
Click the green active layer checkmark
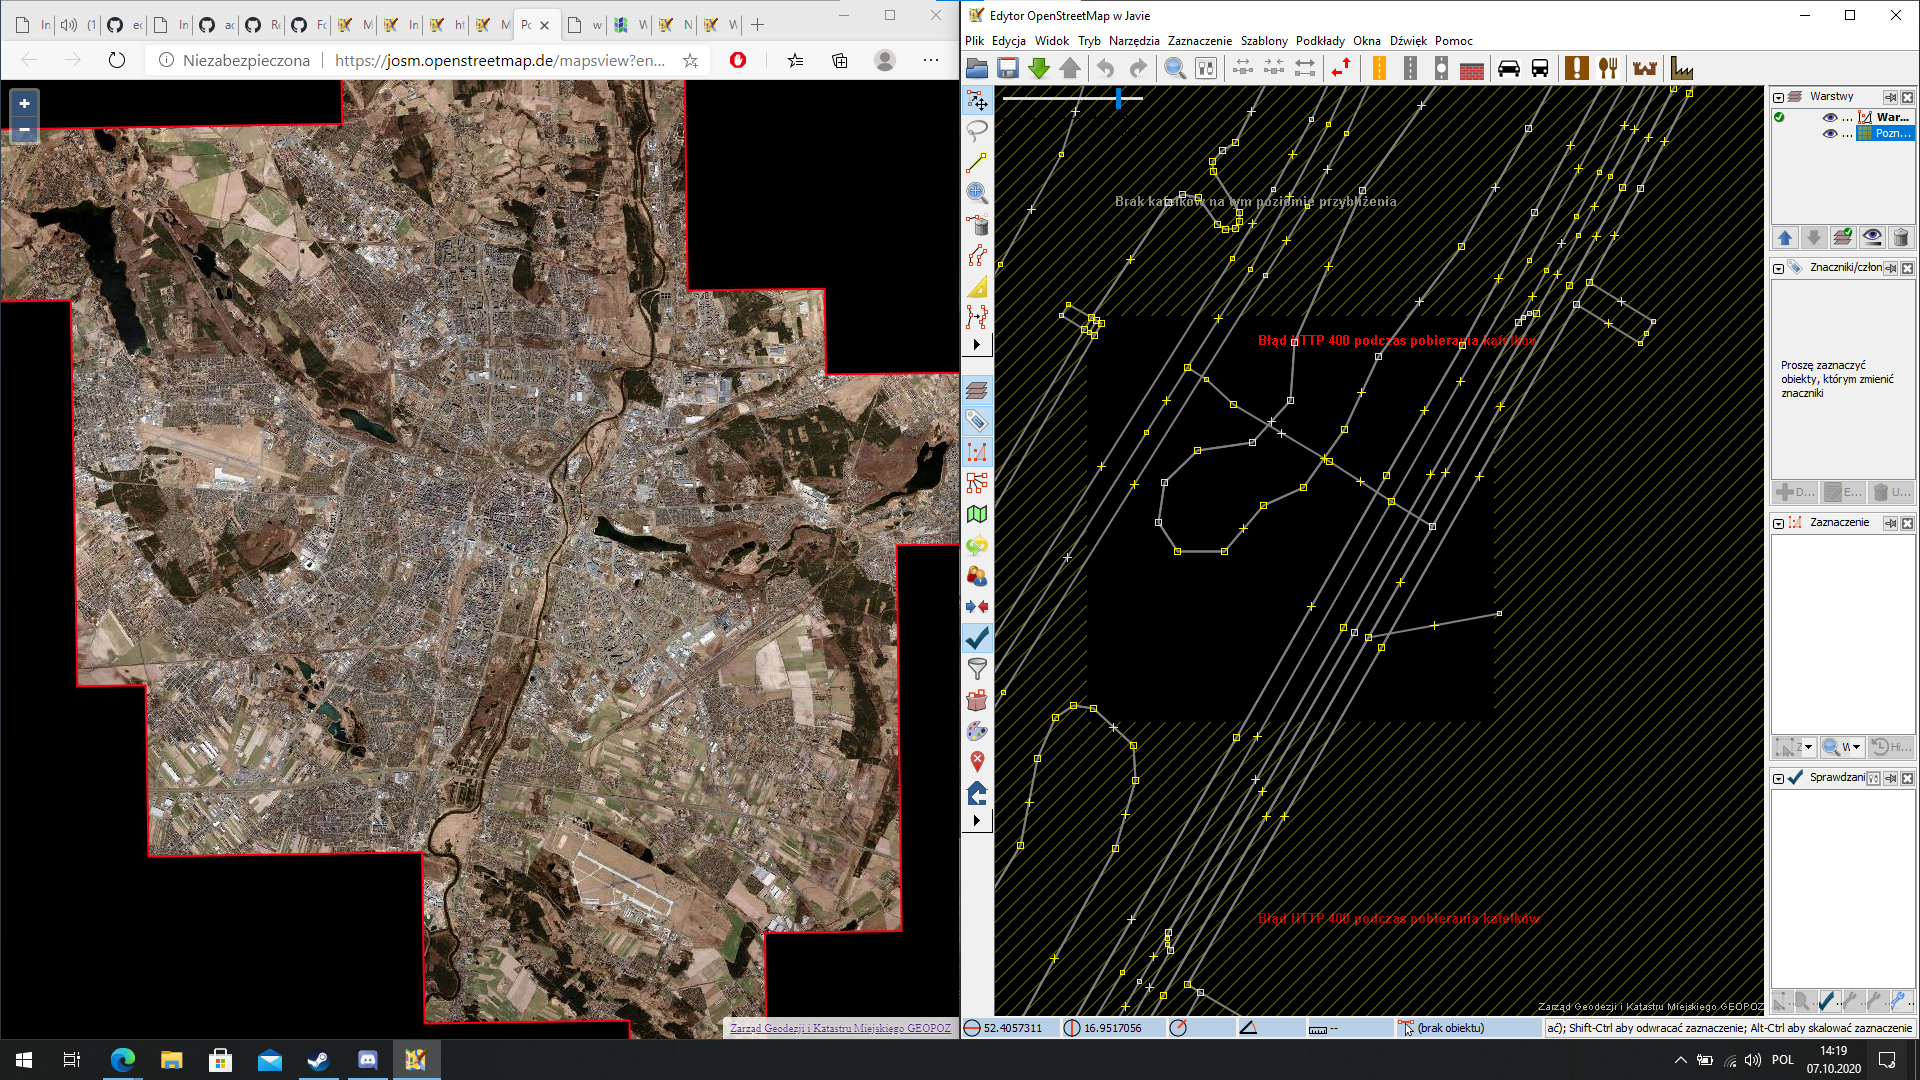tap(1779, 117)
